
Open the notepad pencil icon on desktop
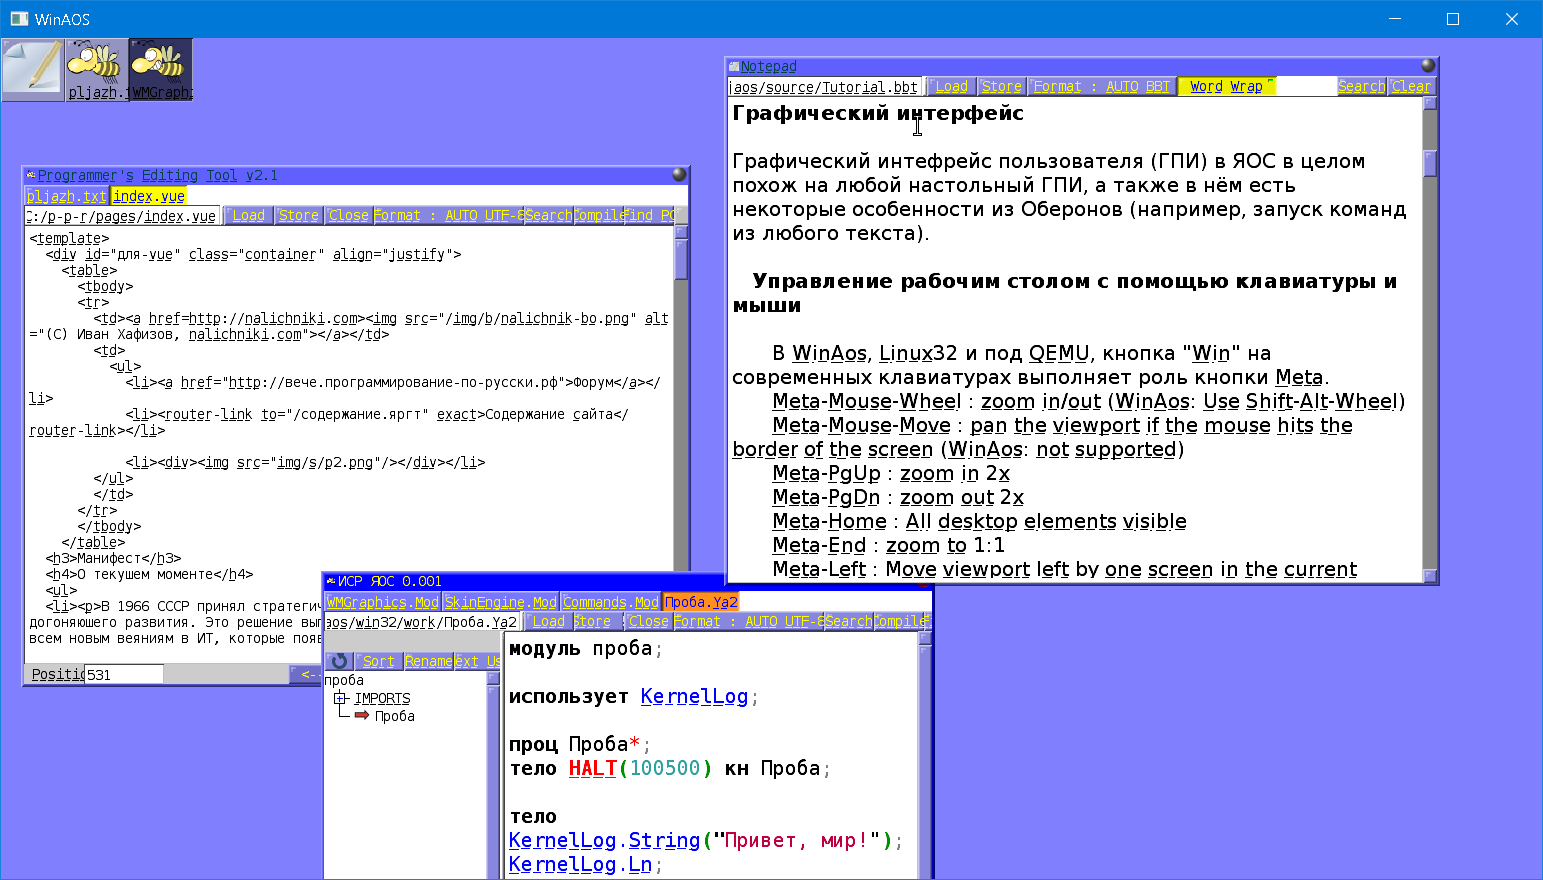32,70
